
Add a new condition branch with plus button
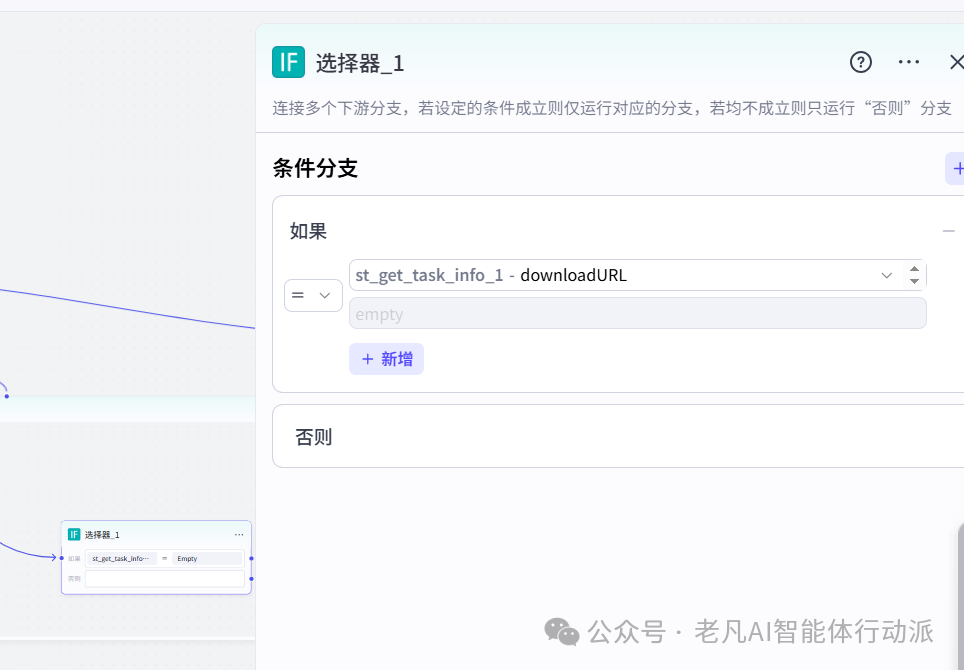pos(956,168)
